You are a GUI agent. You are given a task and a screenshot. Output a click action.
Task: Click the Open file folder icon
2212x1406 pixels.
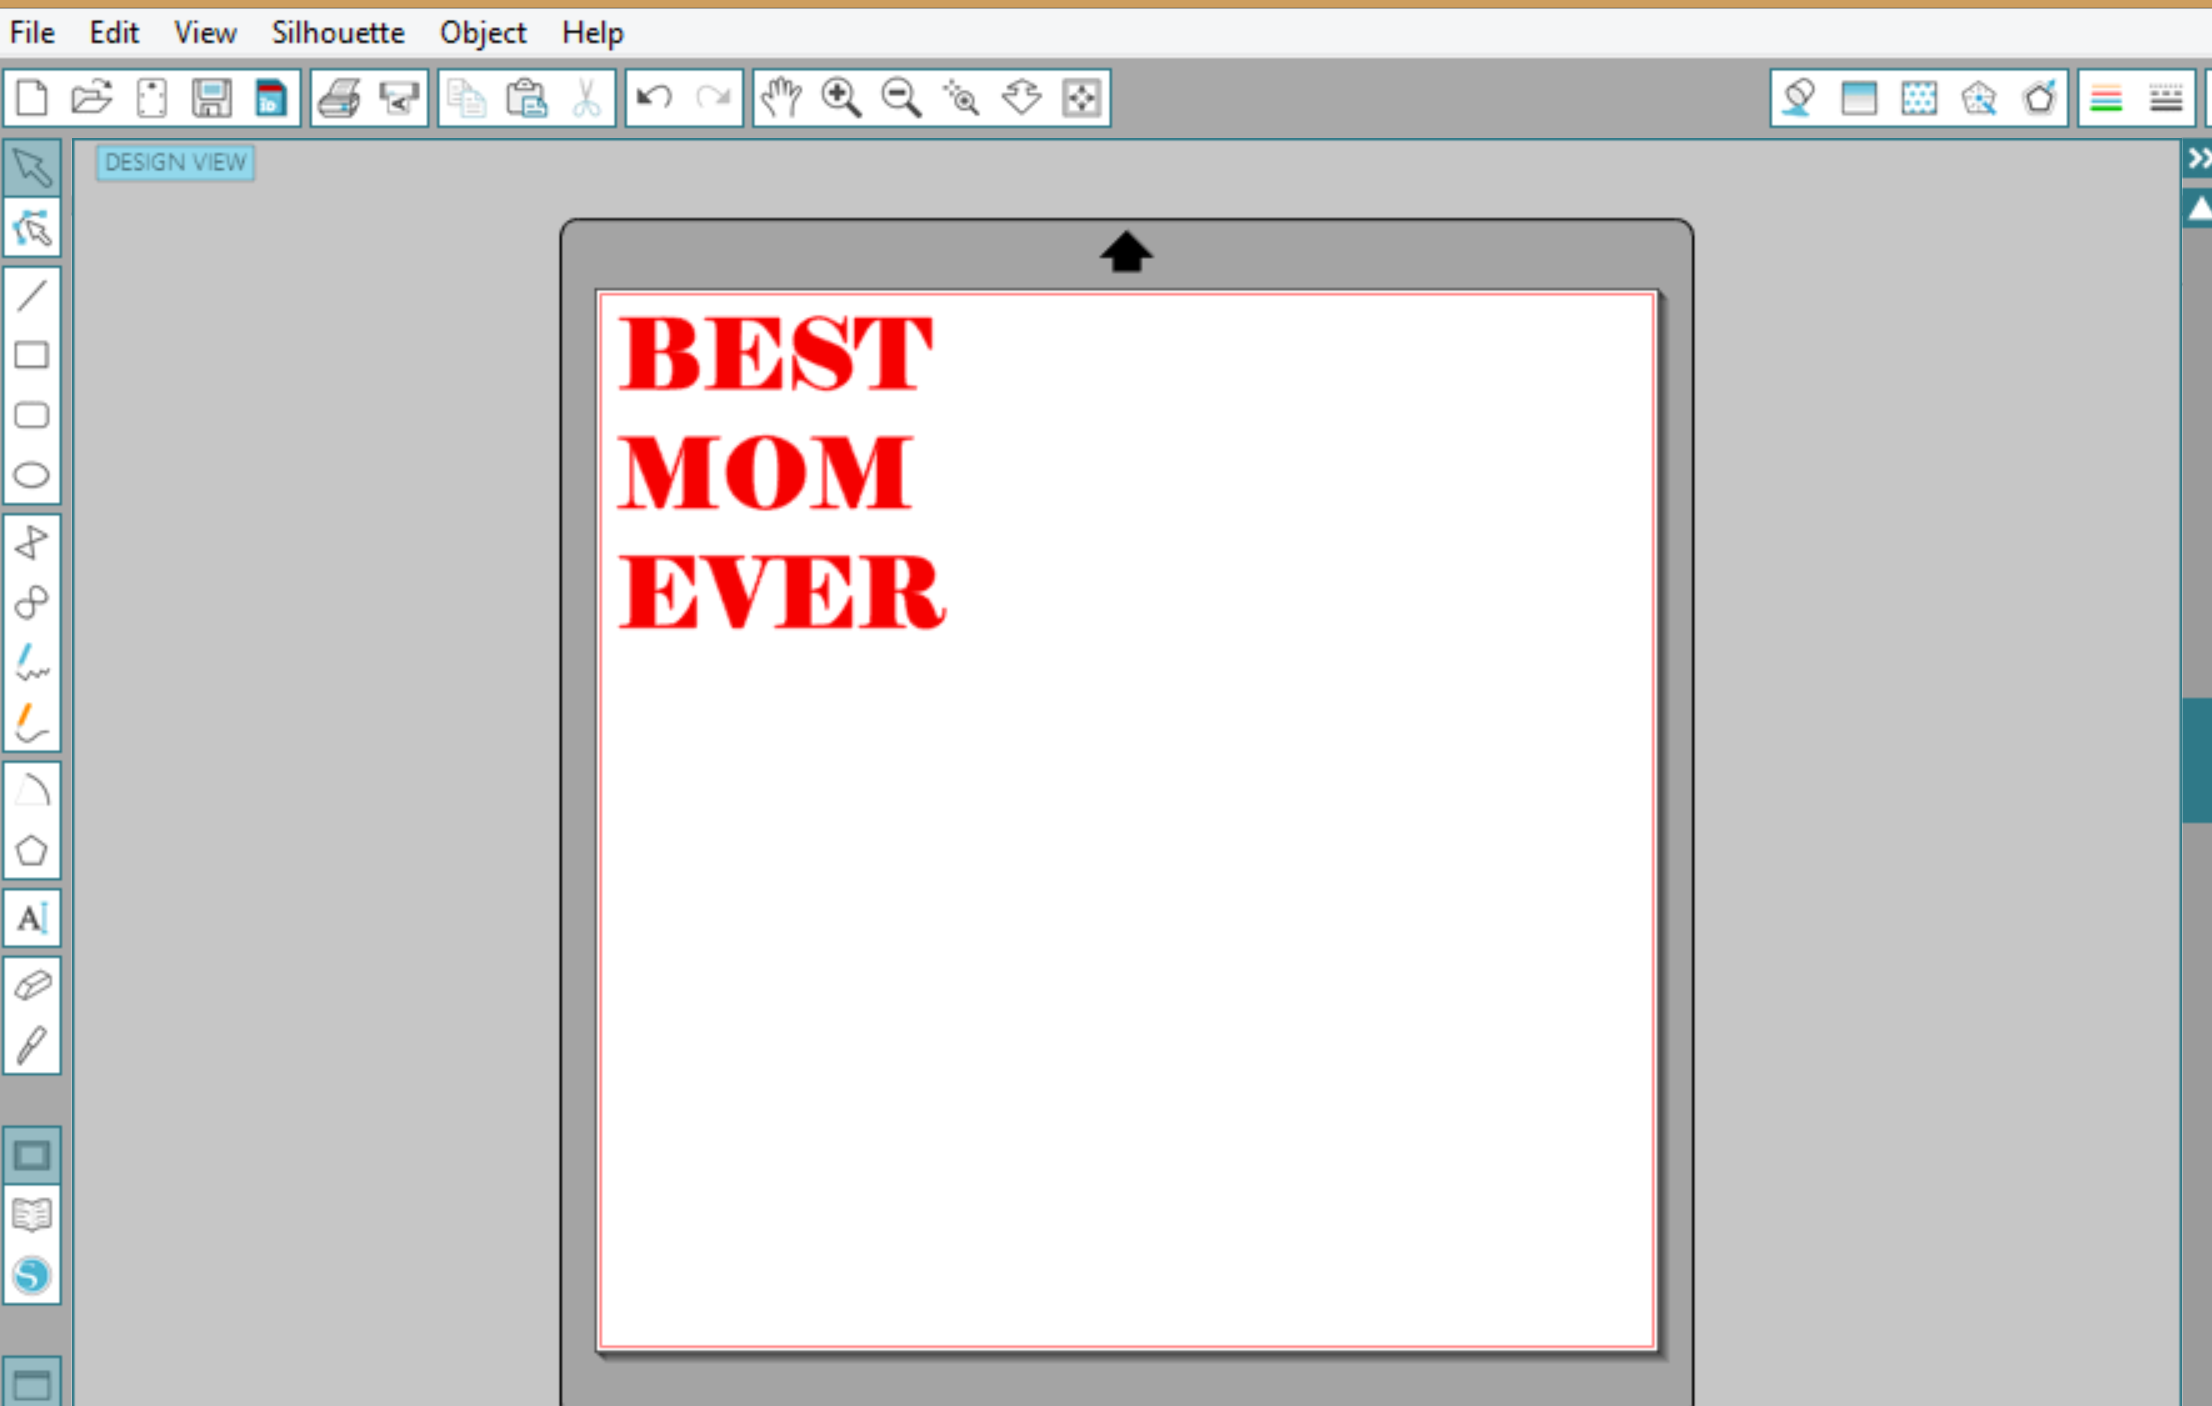91,98
